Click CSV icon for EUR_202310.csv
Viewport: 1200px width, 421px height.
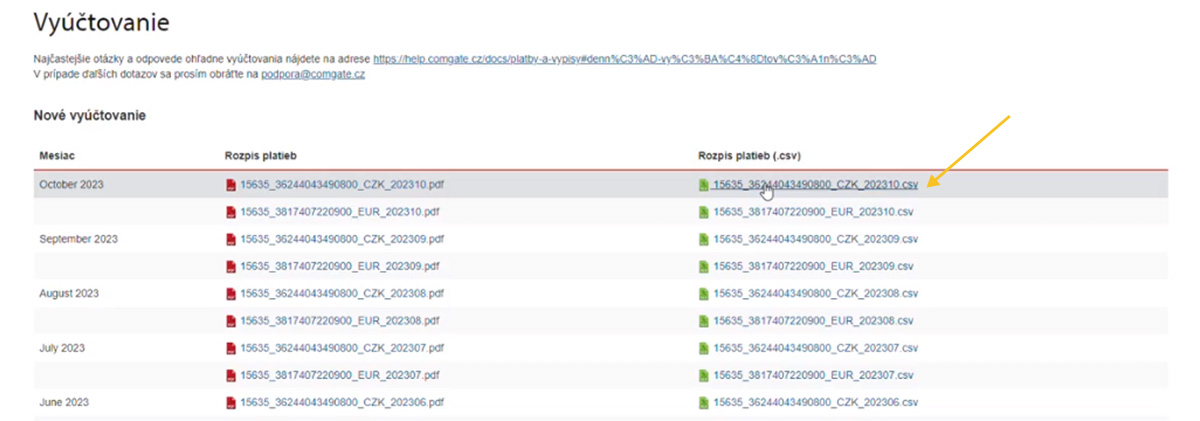705,212
